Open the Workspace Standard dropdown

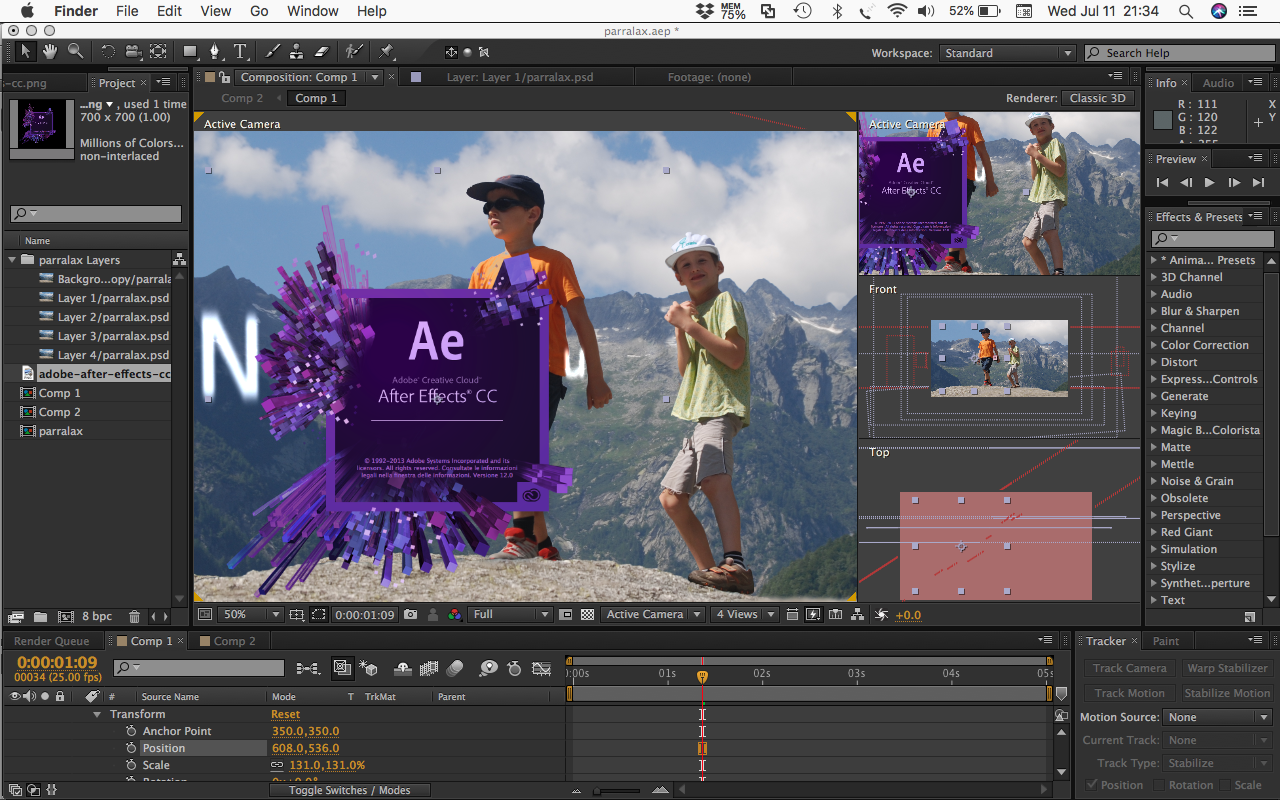coord(1007,53)
